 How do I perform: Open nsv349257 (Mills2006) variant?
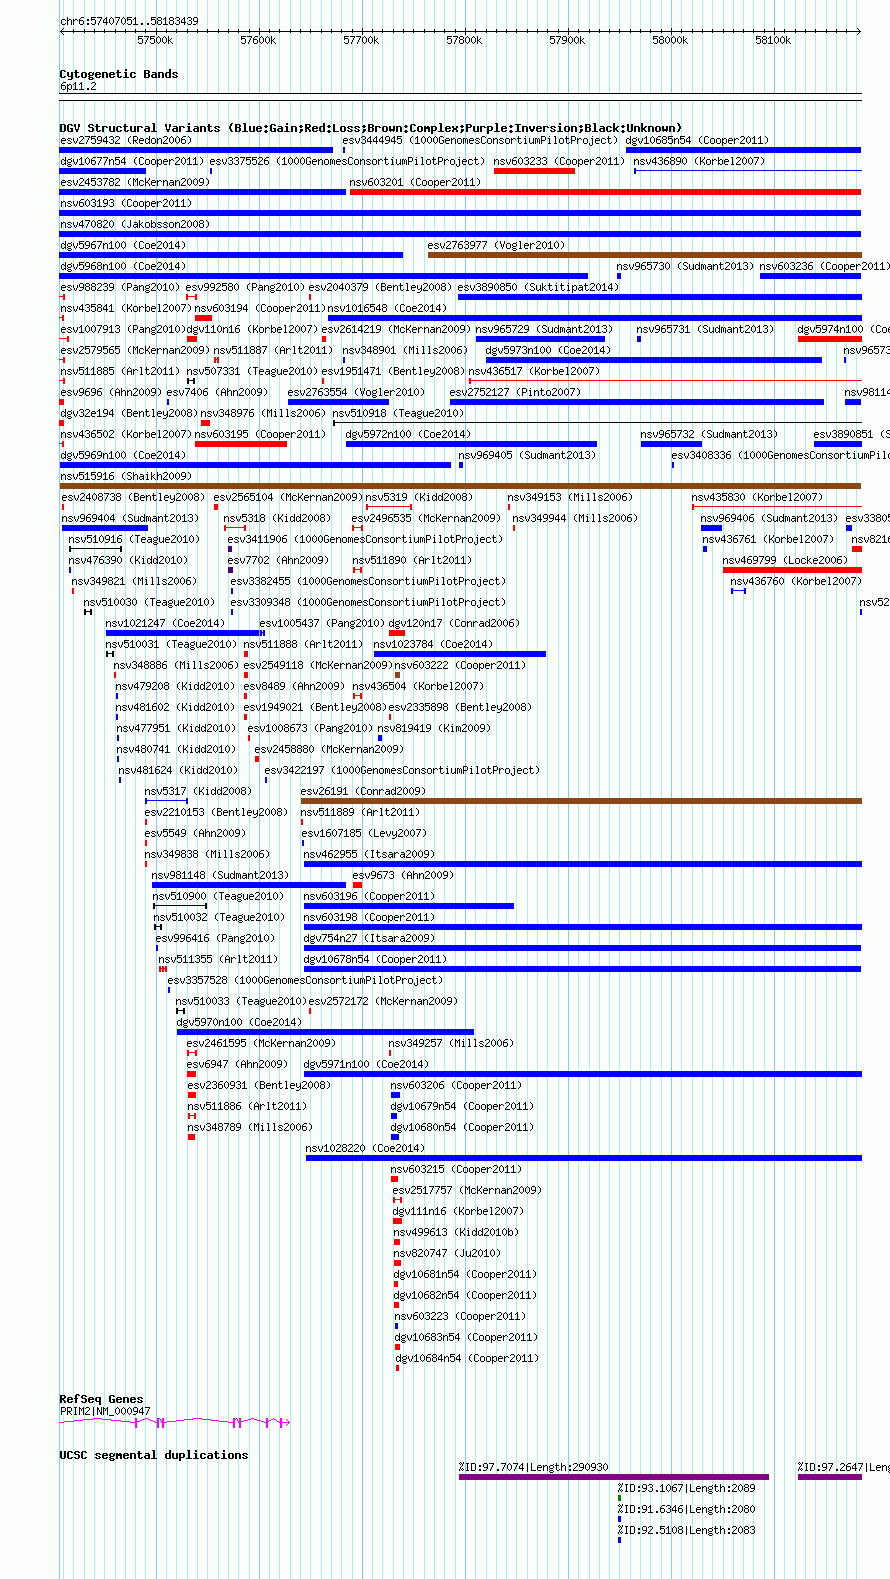coord(451,1043)
